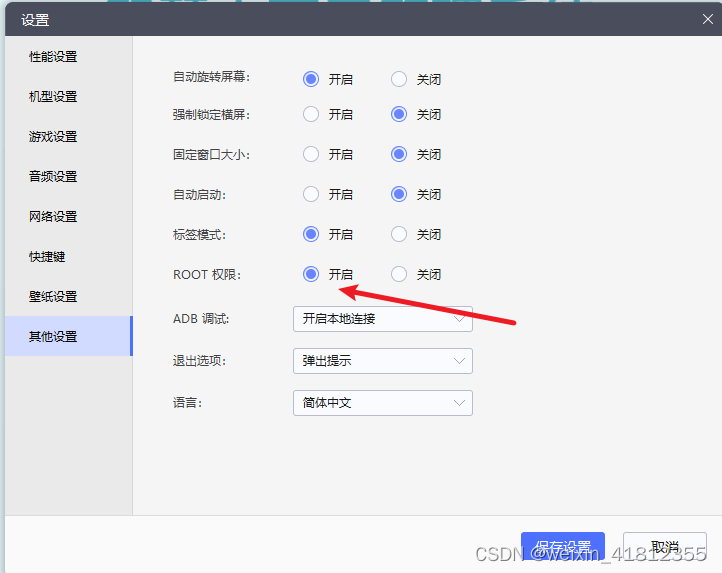Open the ADB 调试 dropdown
Screen dimensions: 722x573
click(x=383, y=319)
